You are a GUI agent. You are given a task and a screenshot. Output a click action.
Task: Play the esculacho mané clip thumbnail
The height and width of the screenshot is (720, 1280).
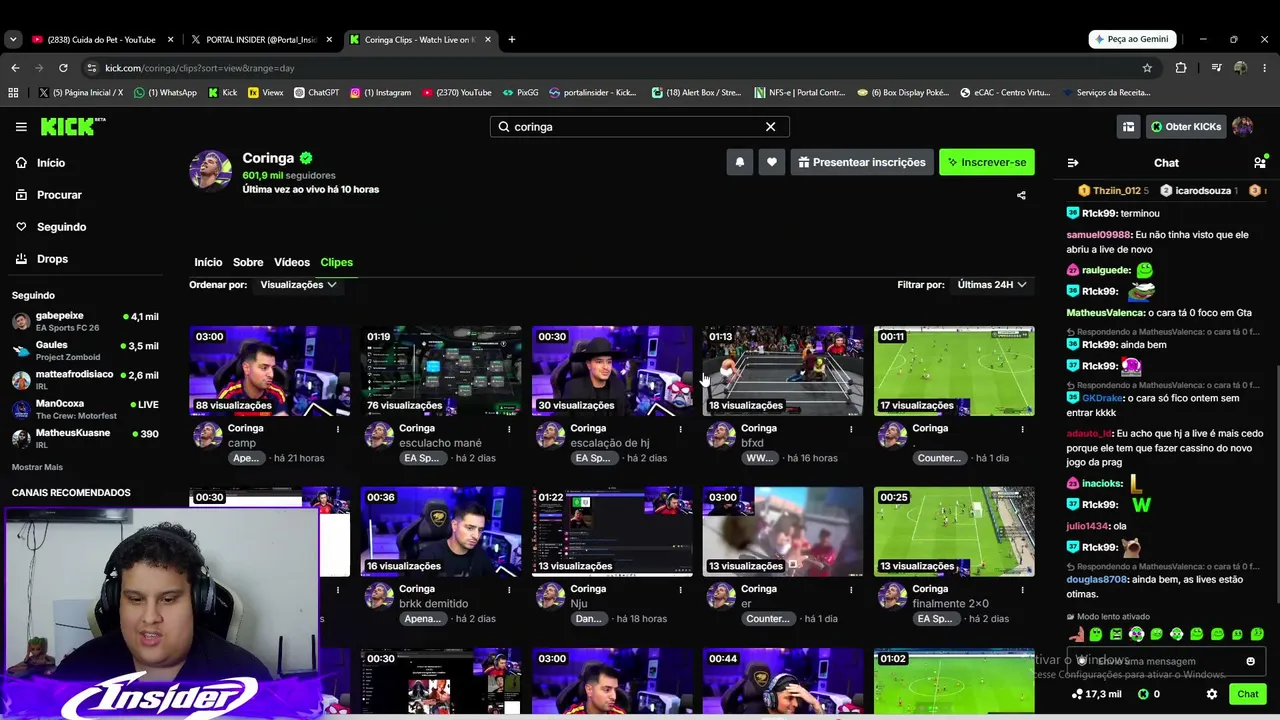click(441, 371)
